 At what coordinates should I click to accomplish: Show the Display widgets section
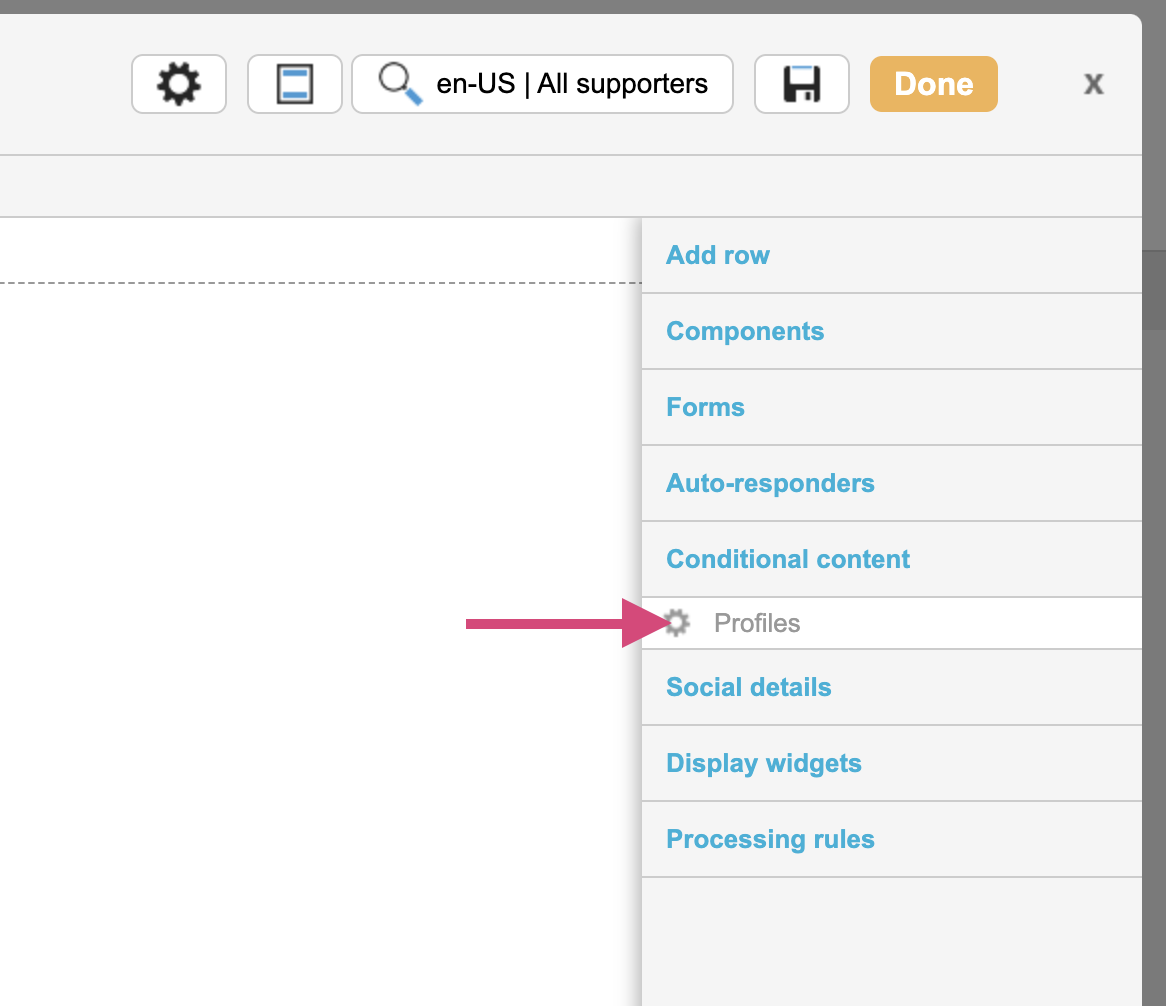tap(764, 763)
